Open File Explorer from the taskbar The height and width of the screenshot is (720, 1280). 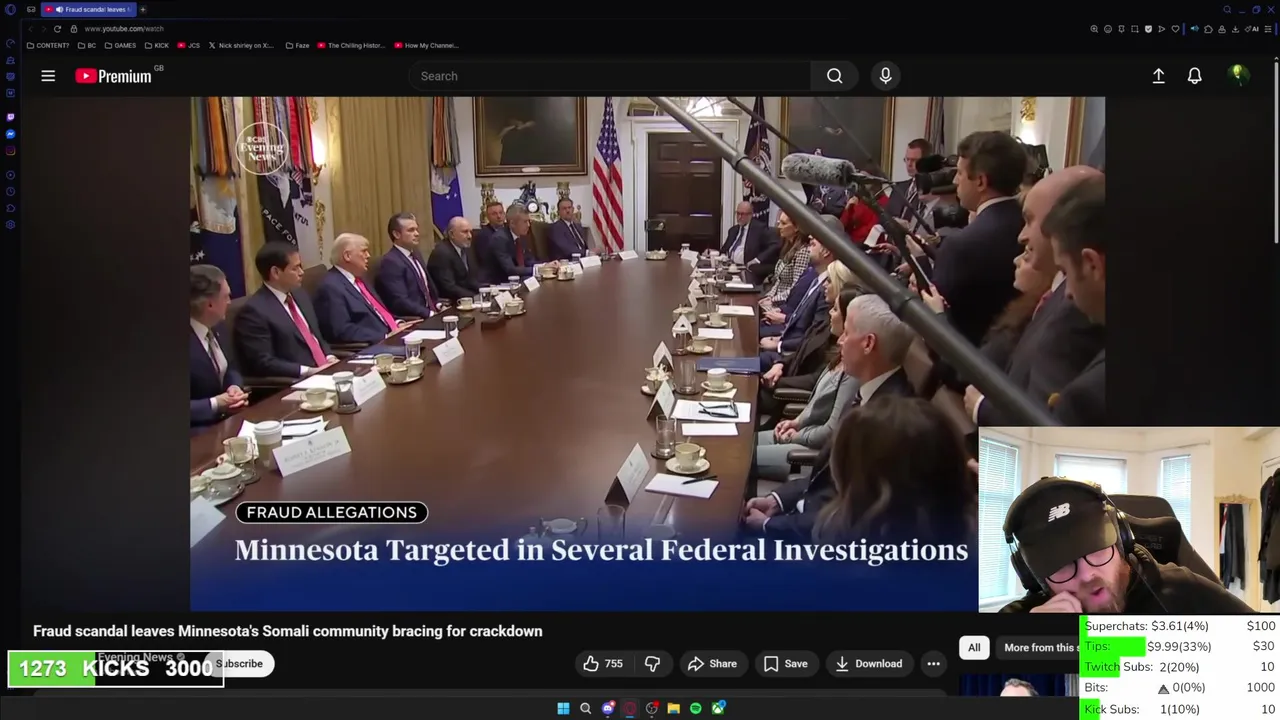[x=674, y=708]
